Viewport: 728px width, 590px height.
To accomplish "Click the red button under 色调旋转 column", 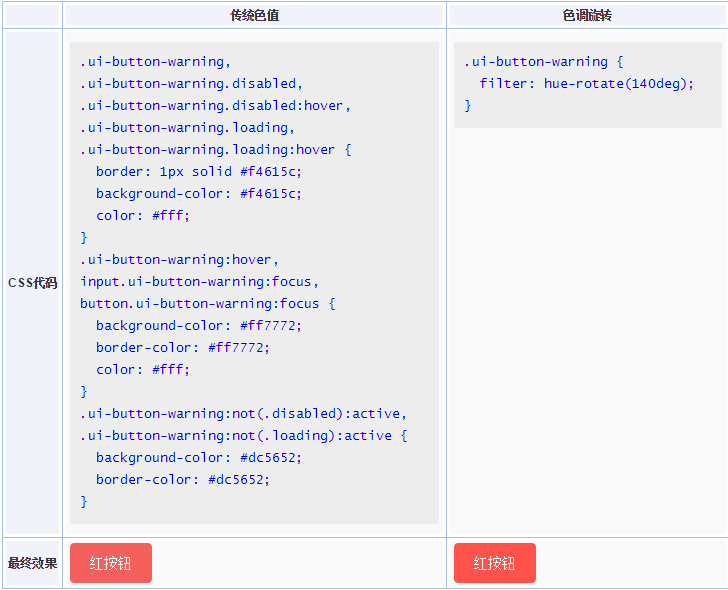I will click(x=495, y=563).
